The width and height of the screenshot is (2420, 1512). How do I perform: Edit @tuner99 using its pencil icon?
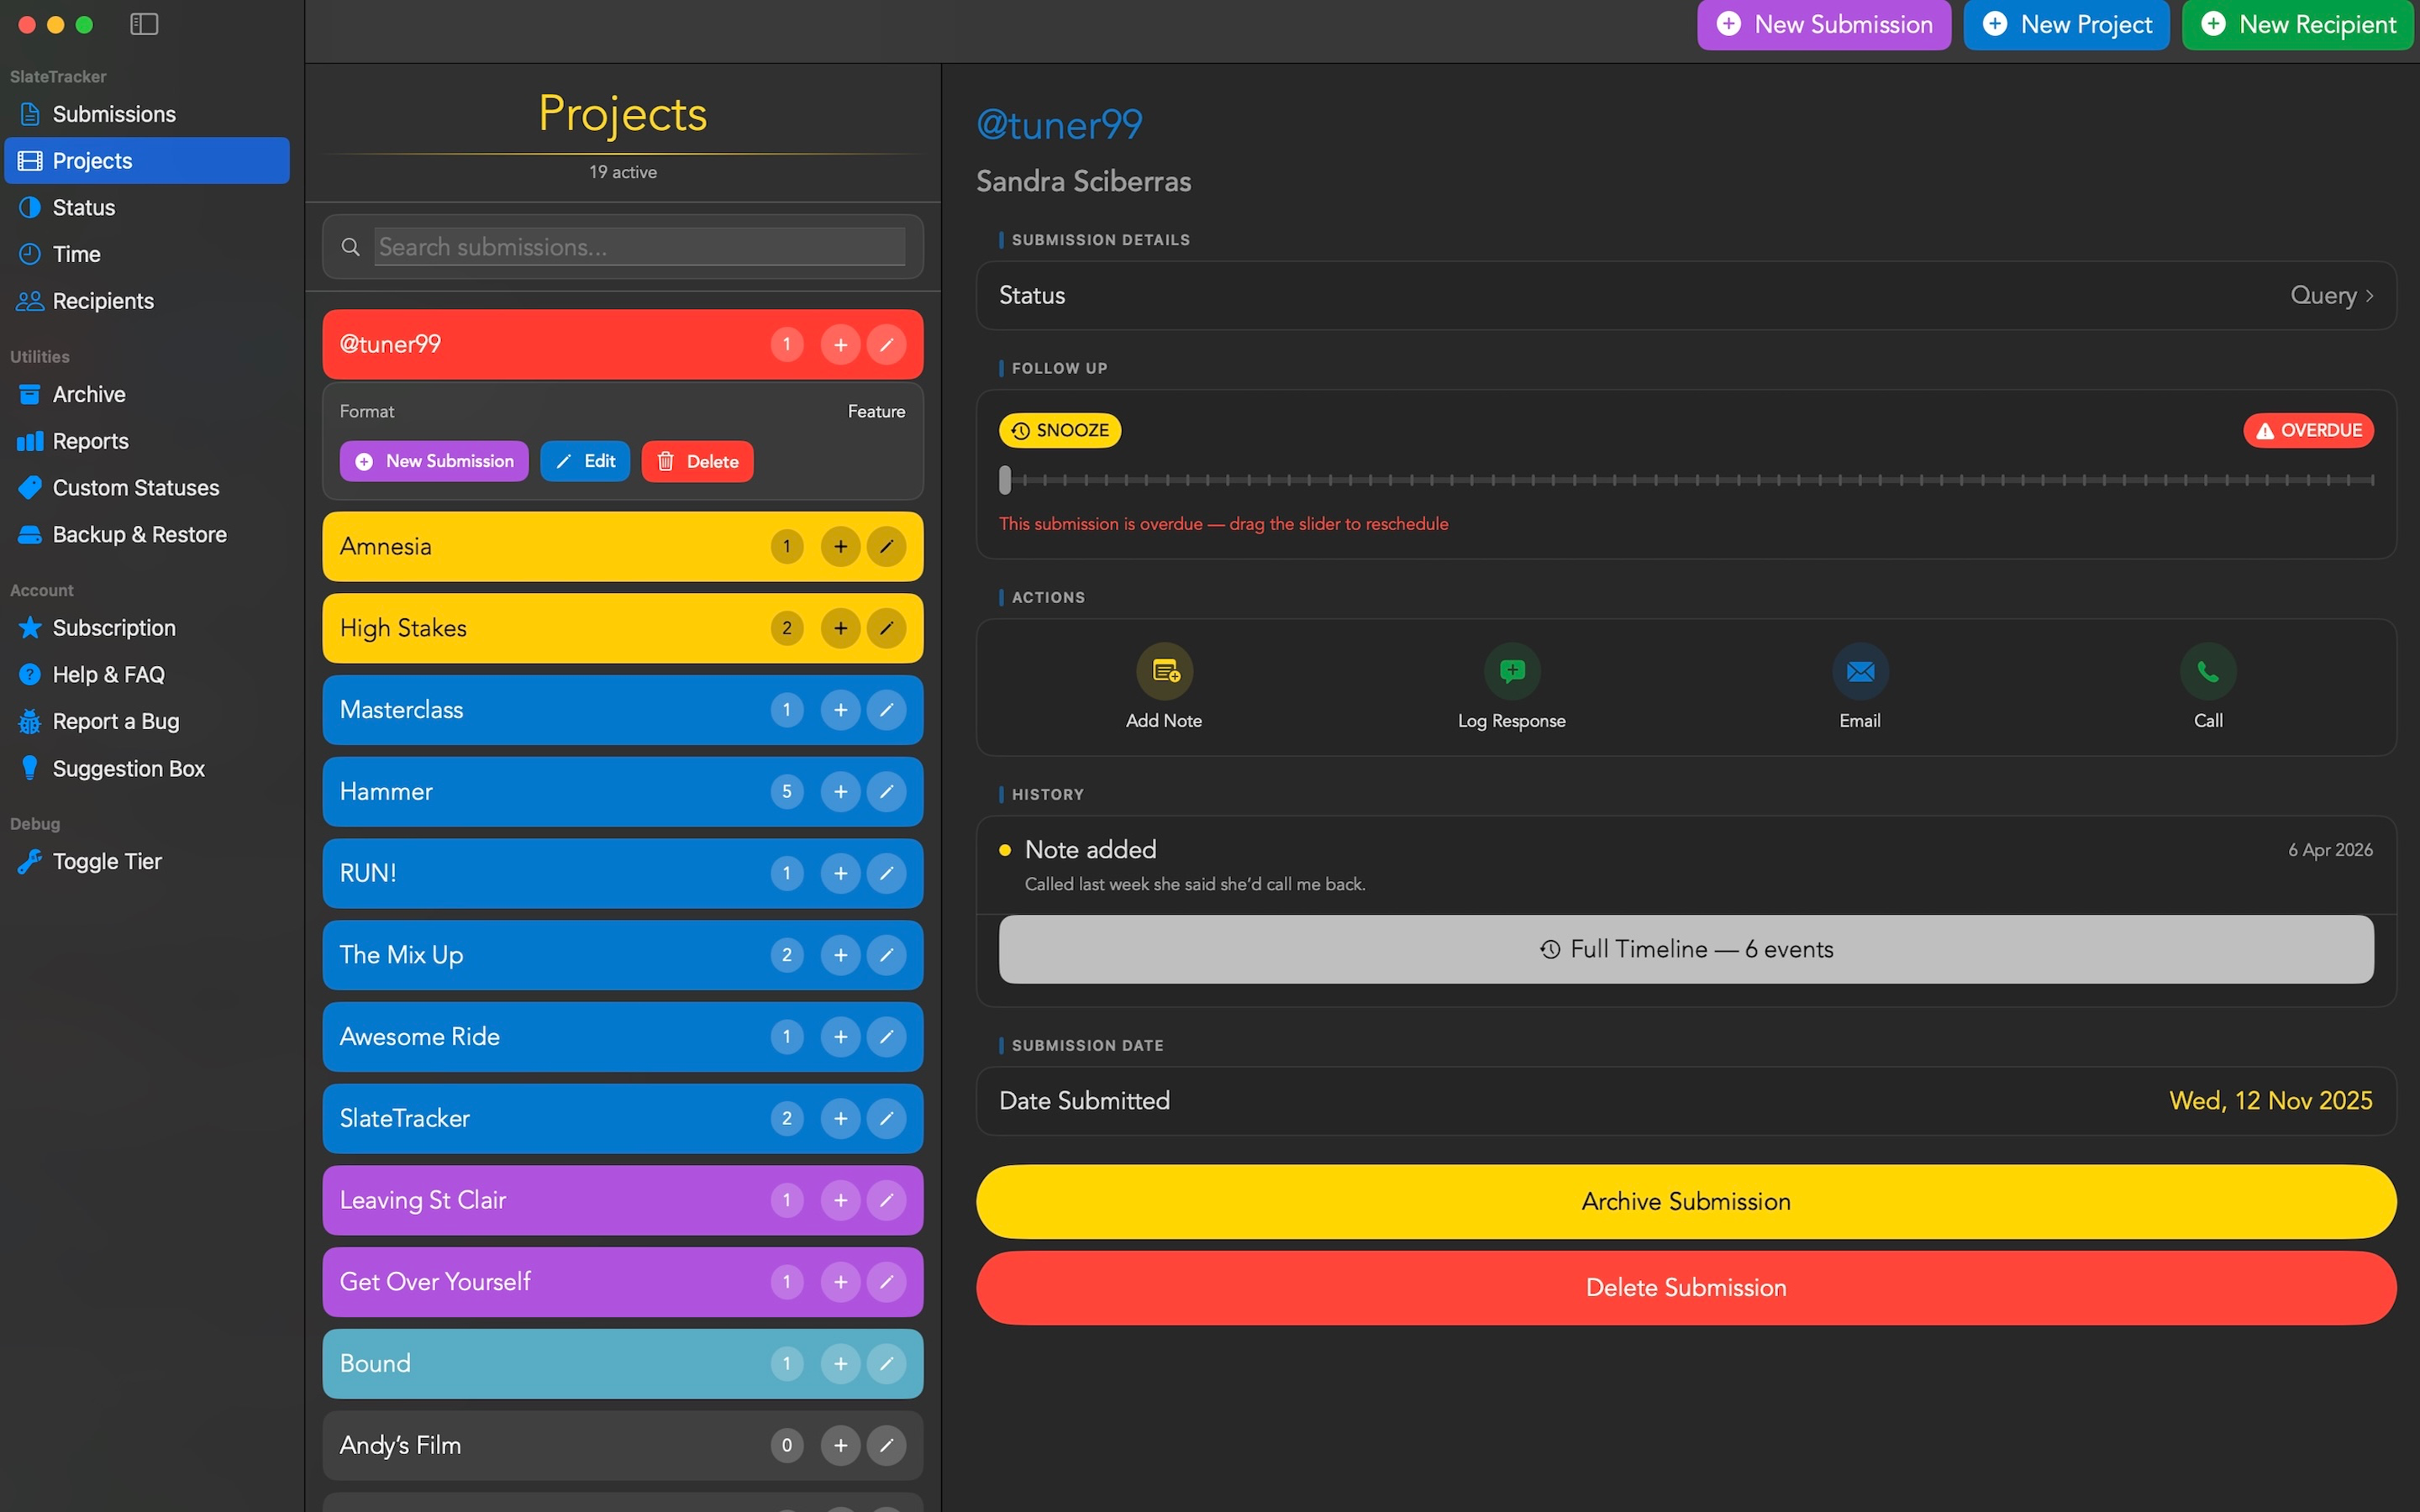[886, 345]
